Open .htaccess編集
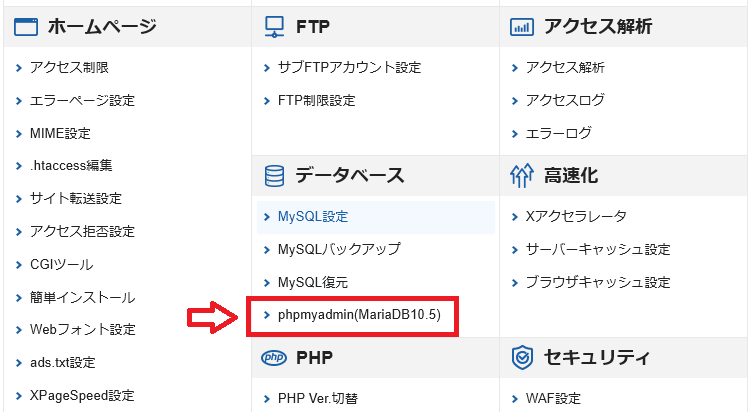Viewport: 748px width, 412px height. [71, 165]
